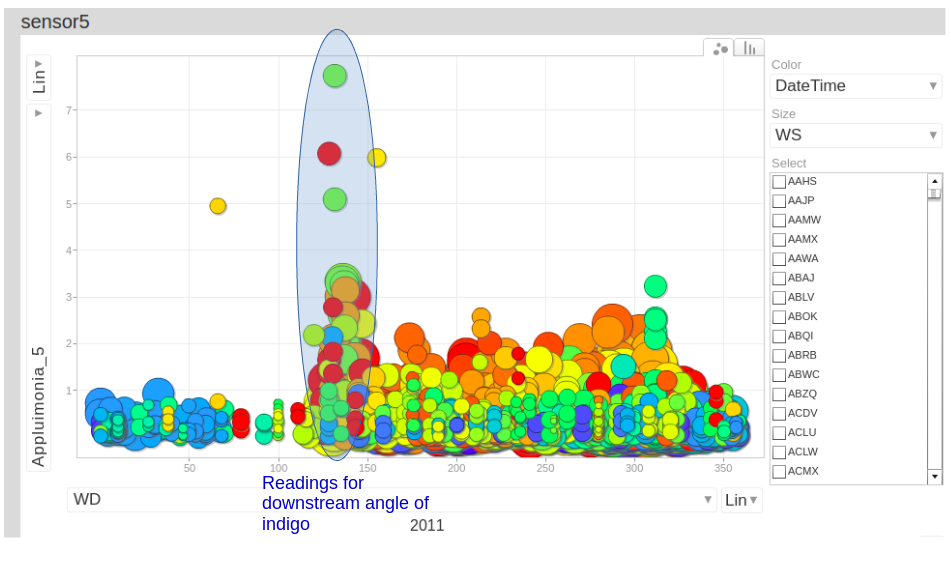
Task: Enable the ABLV checkbox
Action: pyautogui.click(x=779, y=297)
